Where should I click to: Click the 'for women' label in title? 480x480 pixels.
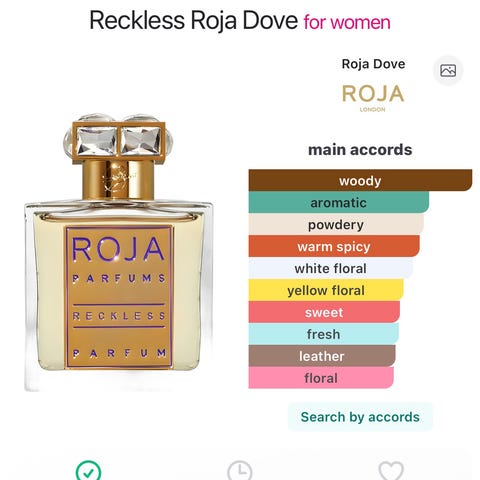[x=347, y=22]
